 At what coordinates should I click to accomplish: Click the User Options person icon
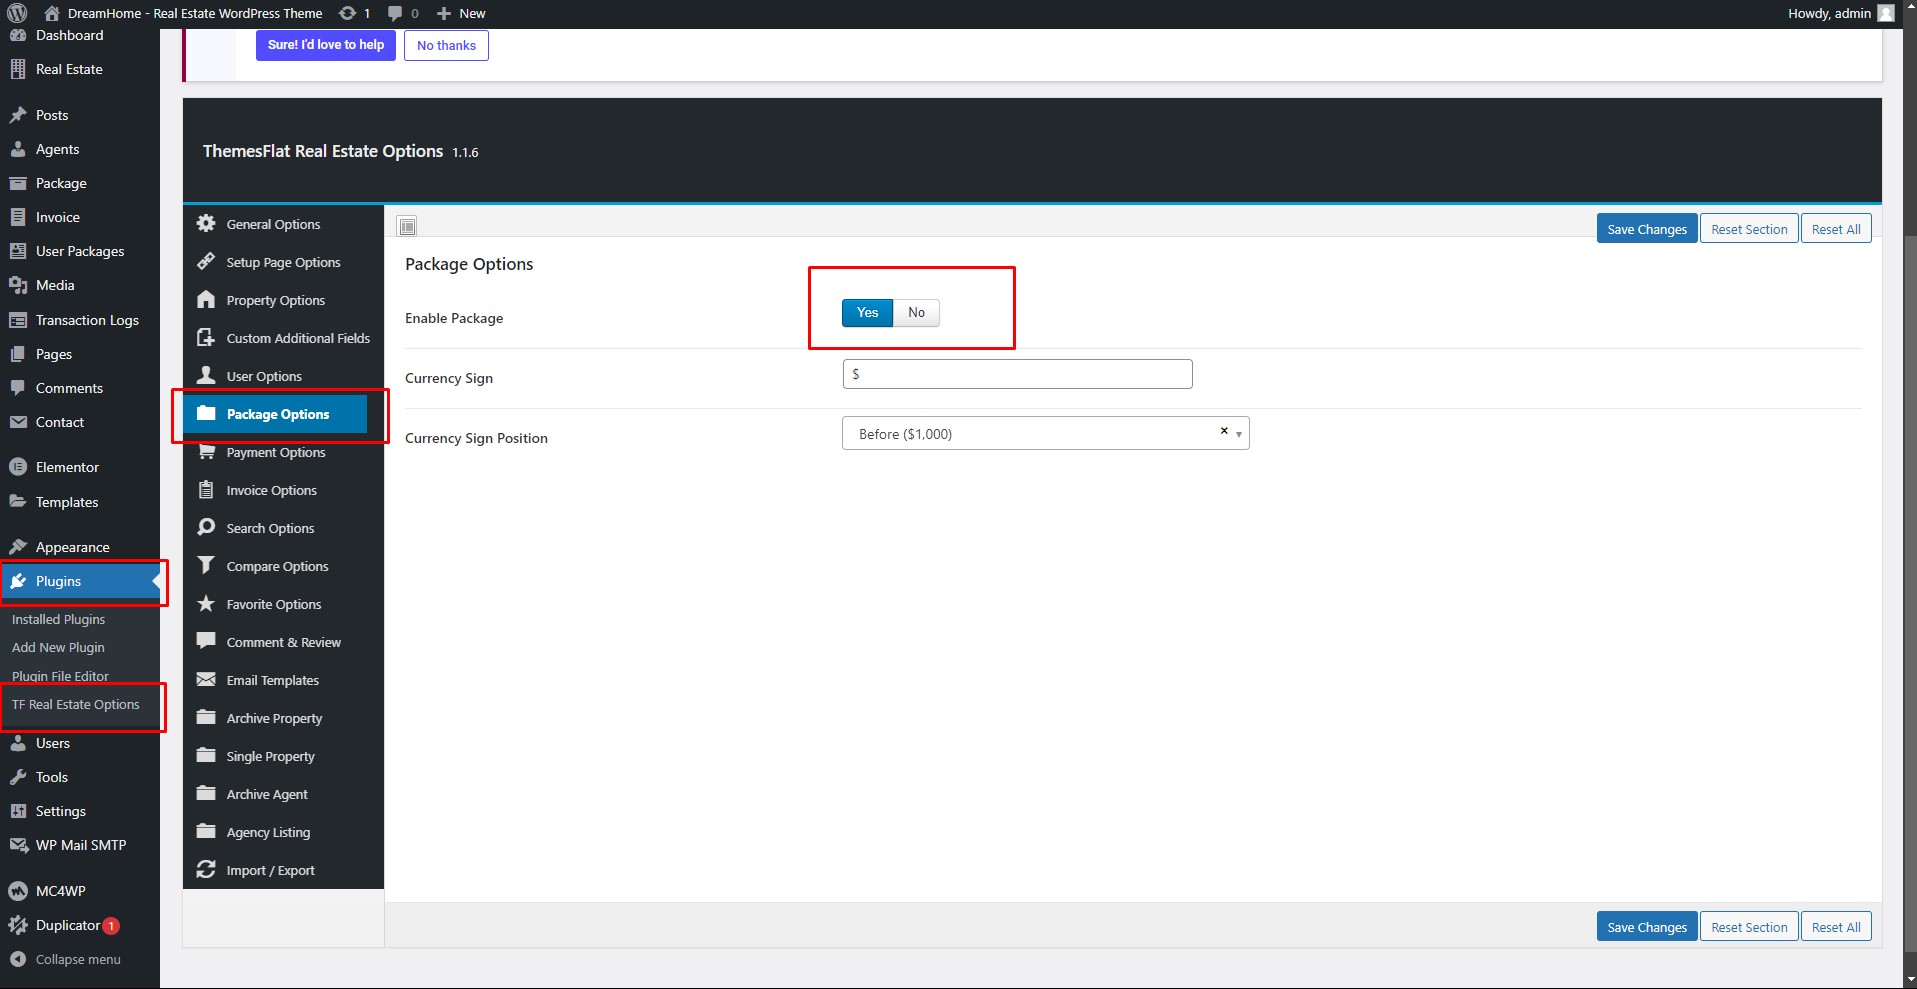pyautogui.click(x=206, y=375)
